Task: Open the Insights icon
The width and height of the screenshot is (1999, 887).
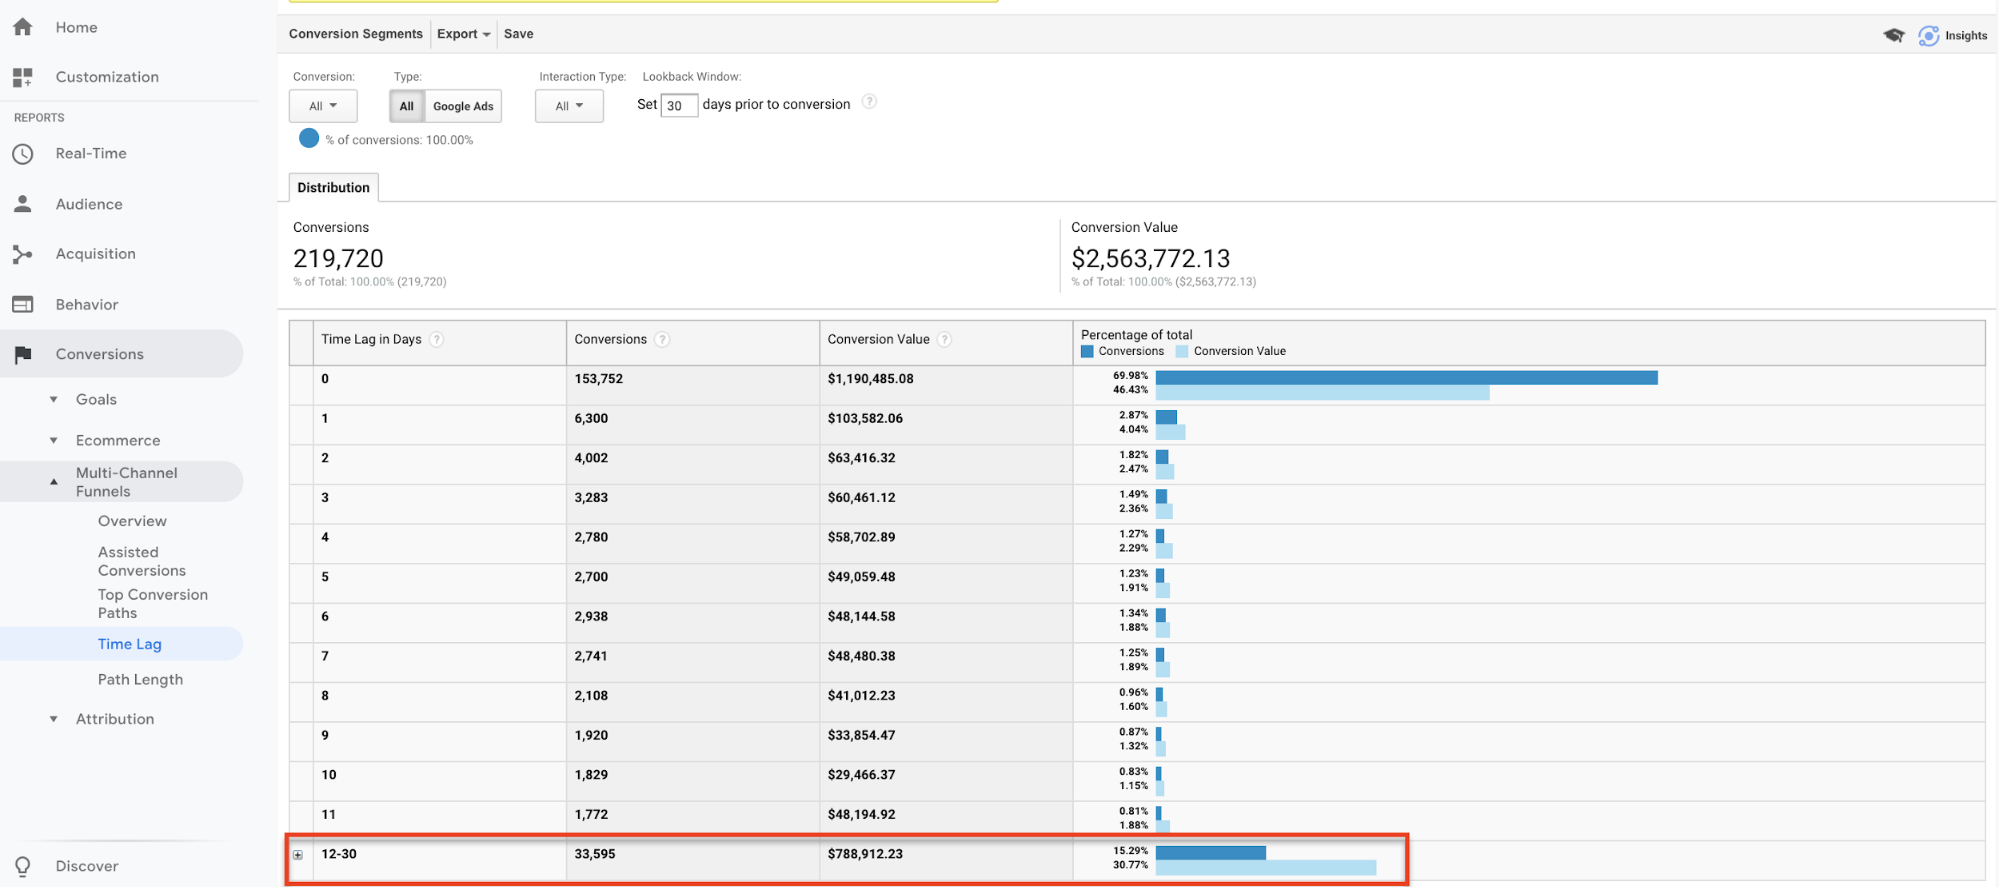Action: 1929,36
